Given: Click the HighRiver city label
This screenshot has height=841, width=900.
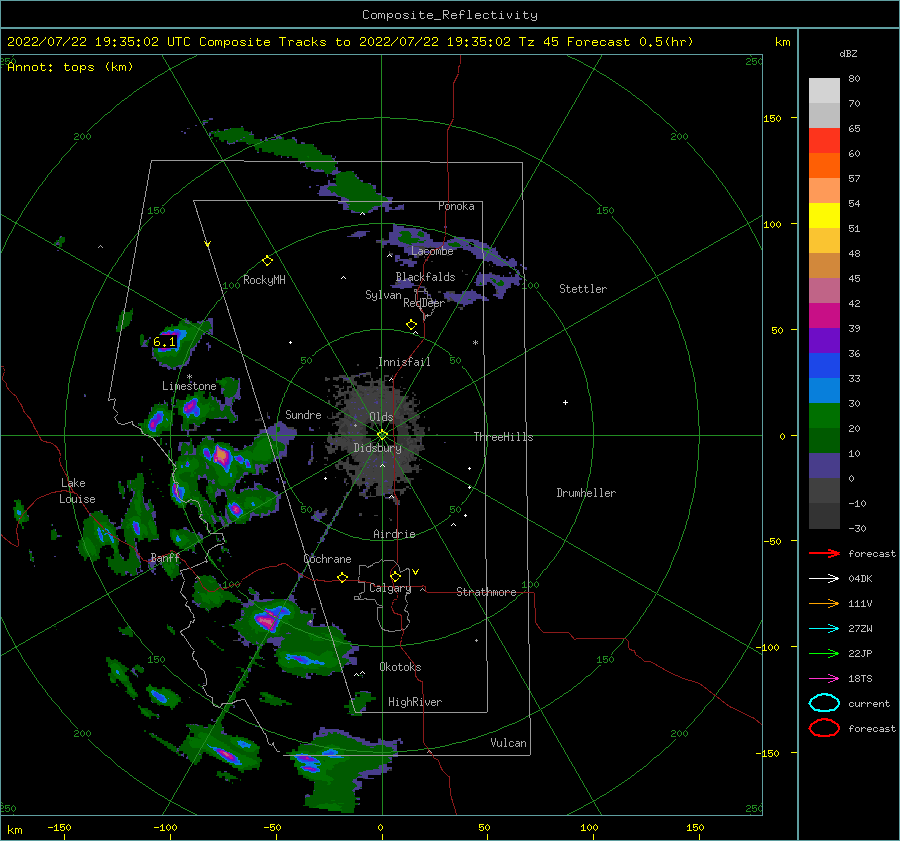Looking at the screenshot, I should coord(415,702).
